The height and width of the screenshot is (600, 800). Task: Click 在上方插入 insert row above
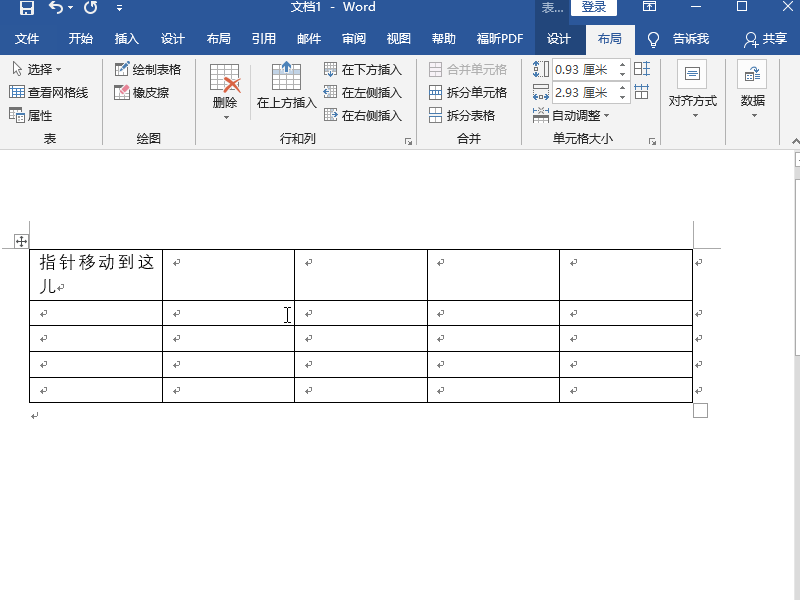pos(286,85)
